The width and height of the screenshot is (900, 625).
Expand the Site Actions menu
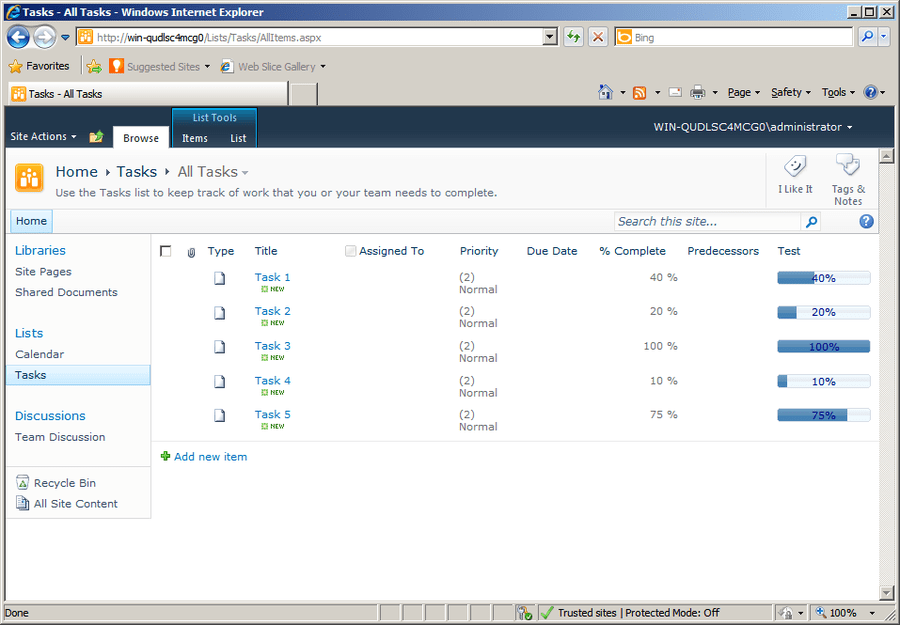tap(40, 136)
